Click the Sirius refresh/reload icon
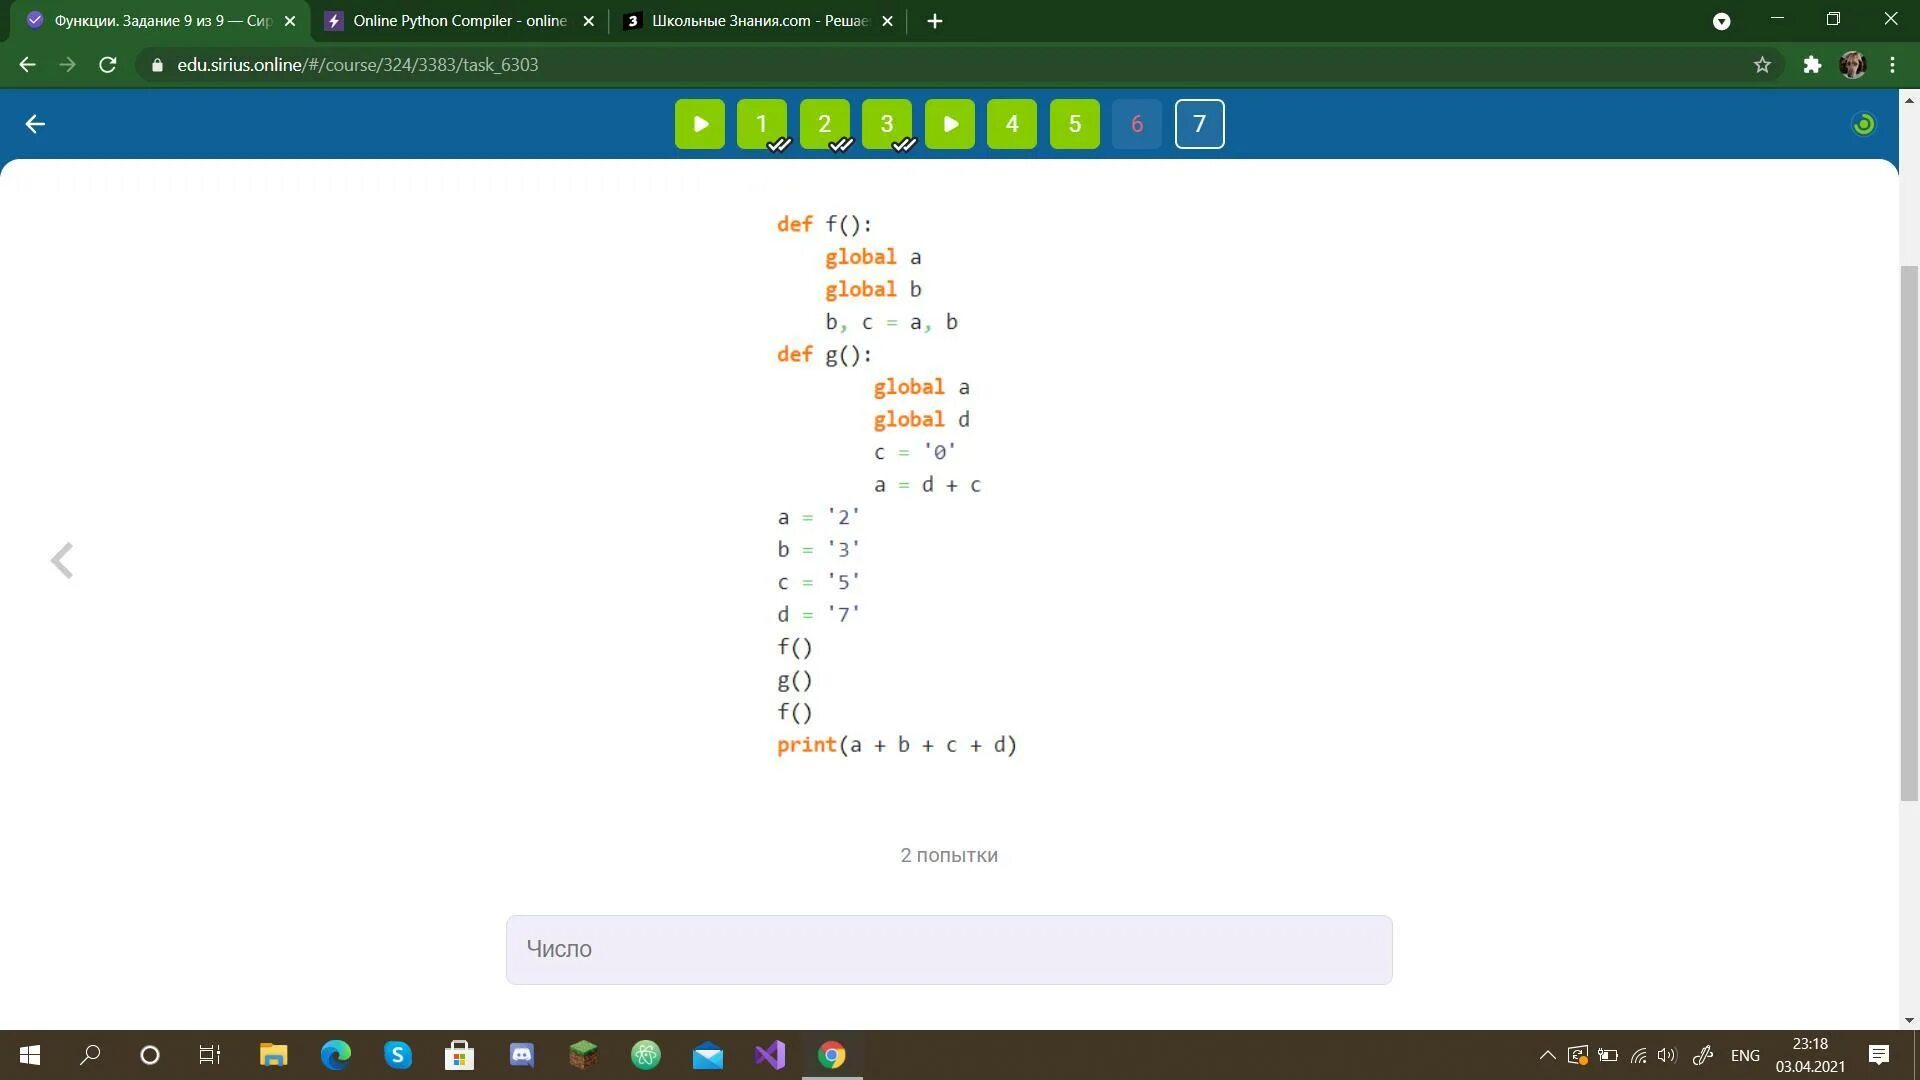Screen dimensions: 1920x1080 (x=1865, y=124)
